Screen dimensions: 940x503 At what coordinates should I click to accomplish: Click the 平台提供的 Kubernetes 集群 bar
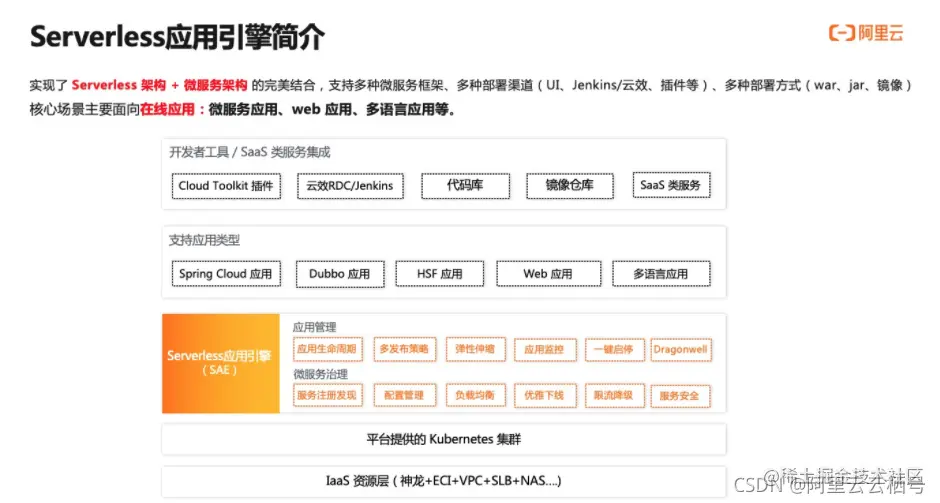444,439
